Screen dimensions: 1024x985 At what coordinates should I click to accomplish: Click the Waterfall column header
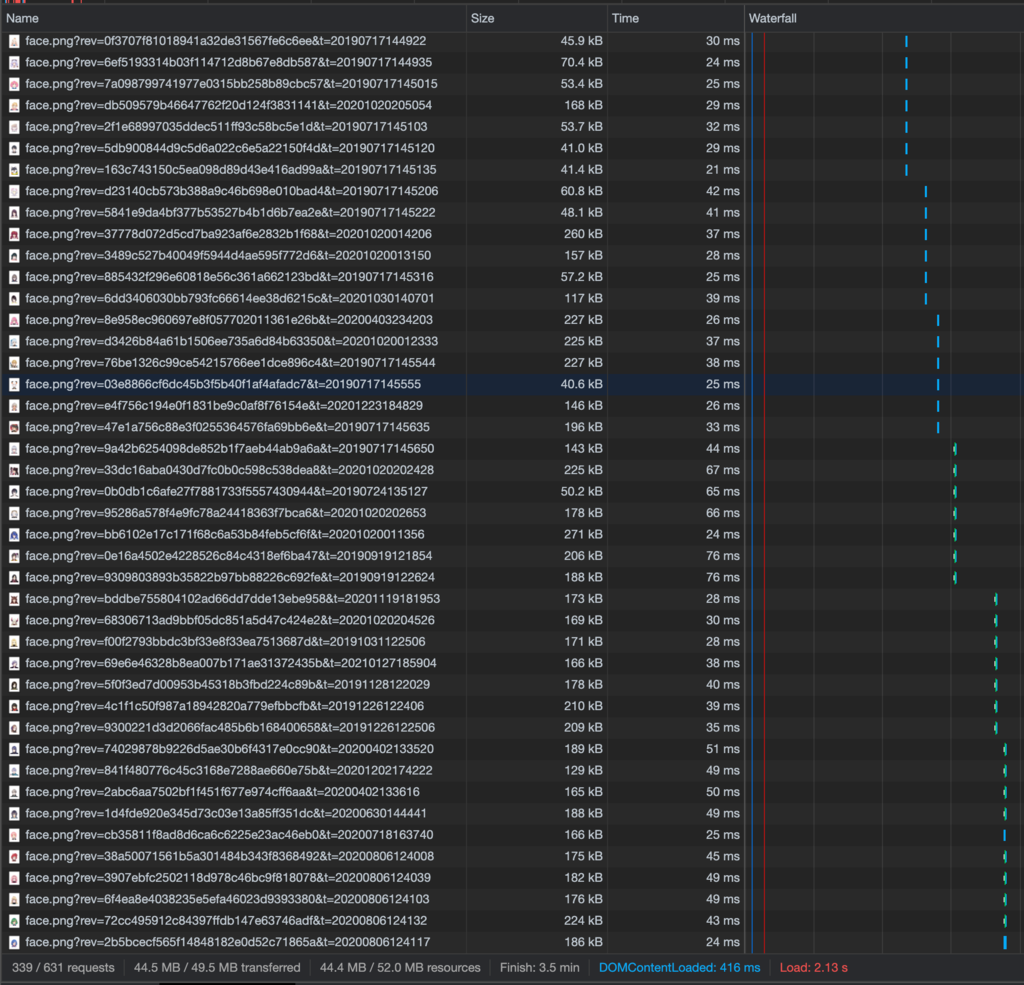pyautogui.click(x=773, y=18)
